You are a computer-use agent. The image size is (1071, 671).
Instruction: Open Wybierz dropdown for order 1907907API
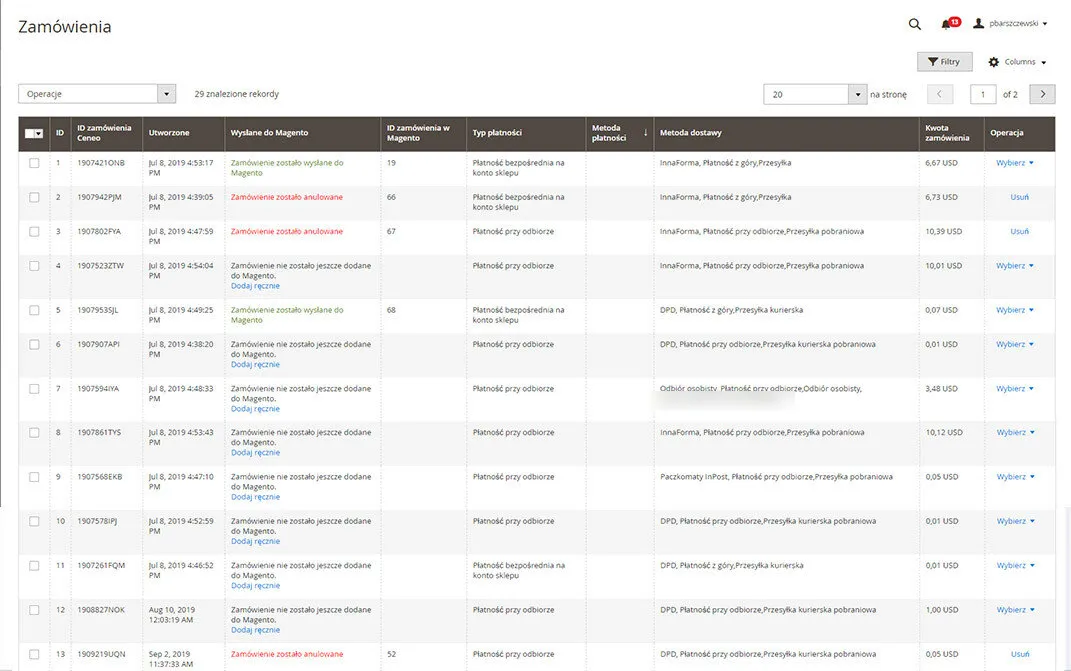pos(1015,344)
